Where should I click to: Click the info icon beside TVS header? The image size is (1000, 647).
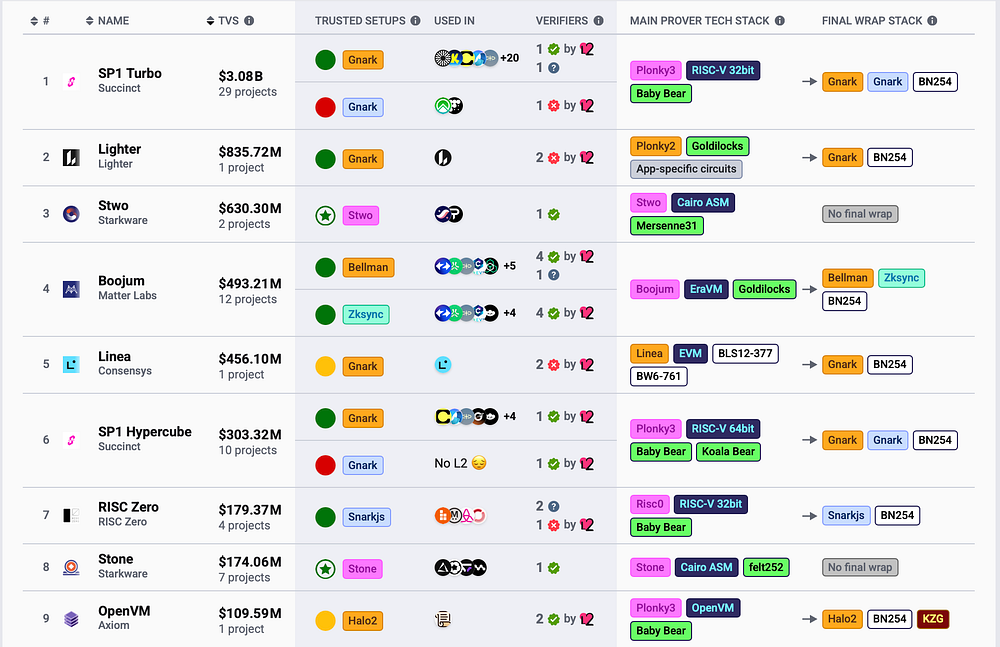pyautogui.click(x=249, y=20)
